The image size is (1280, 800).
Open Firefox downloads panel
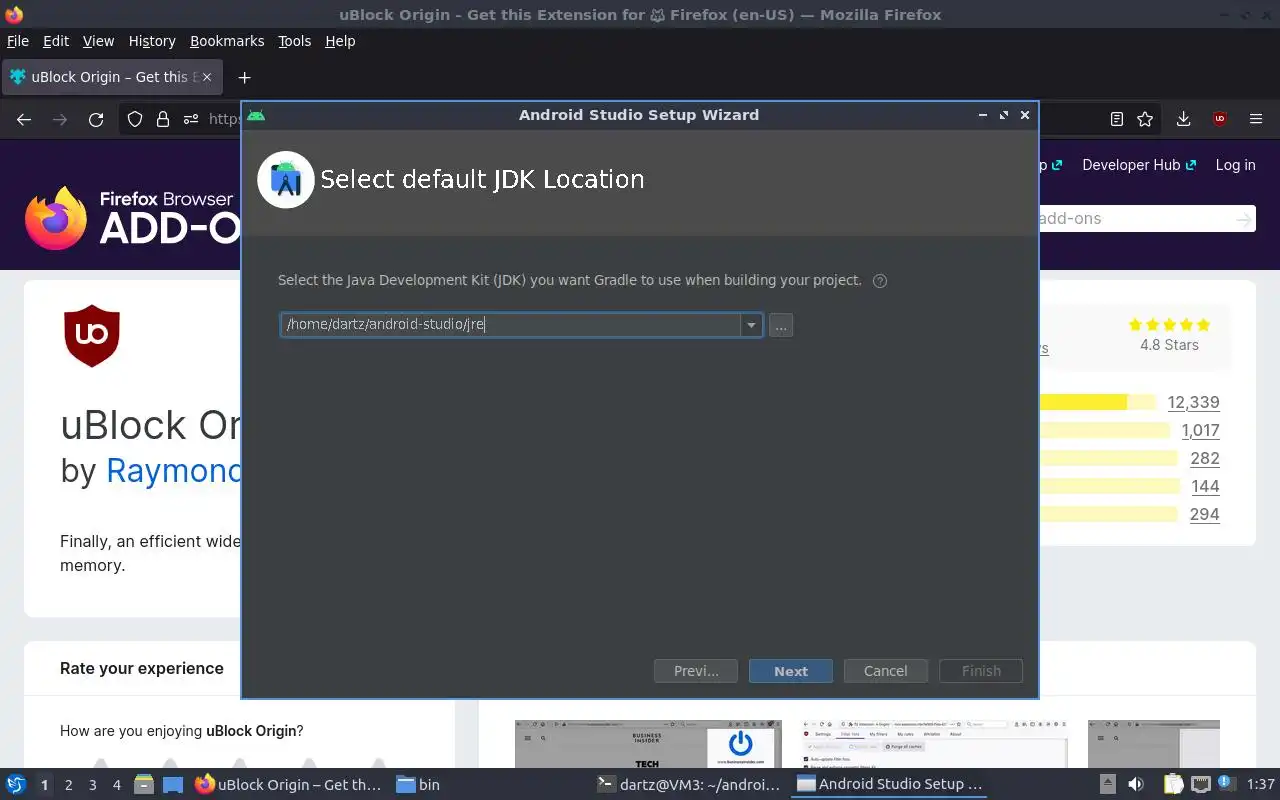[x=1183, y=119]
